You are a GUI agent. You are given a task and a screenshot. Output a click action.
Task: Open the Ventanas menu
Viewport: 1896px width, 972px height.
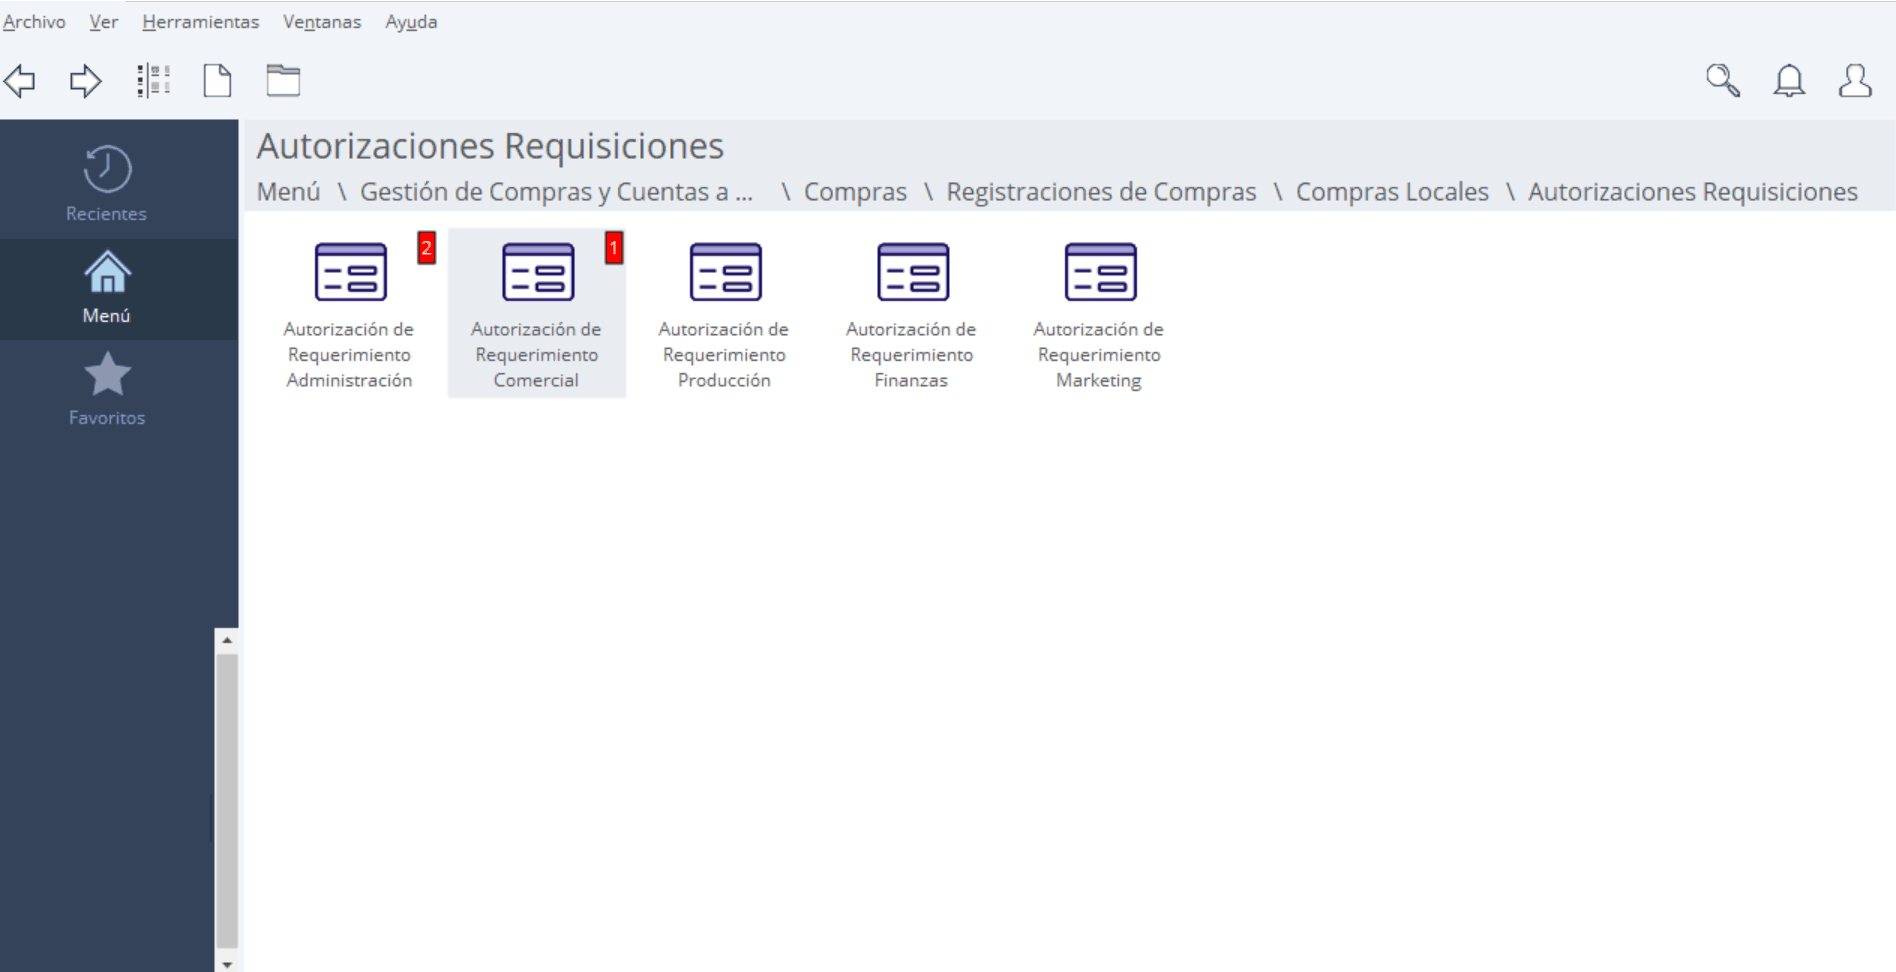(x=322, y=22)
